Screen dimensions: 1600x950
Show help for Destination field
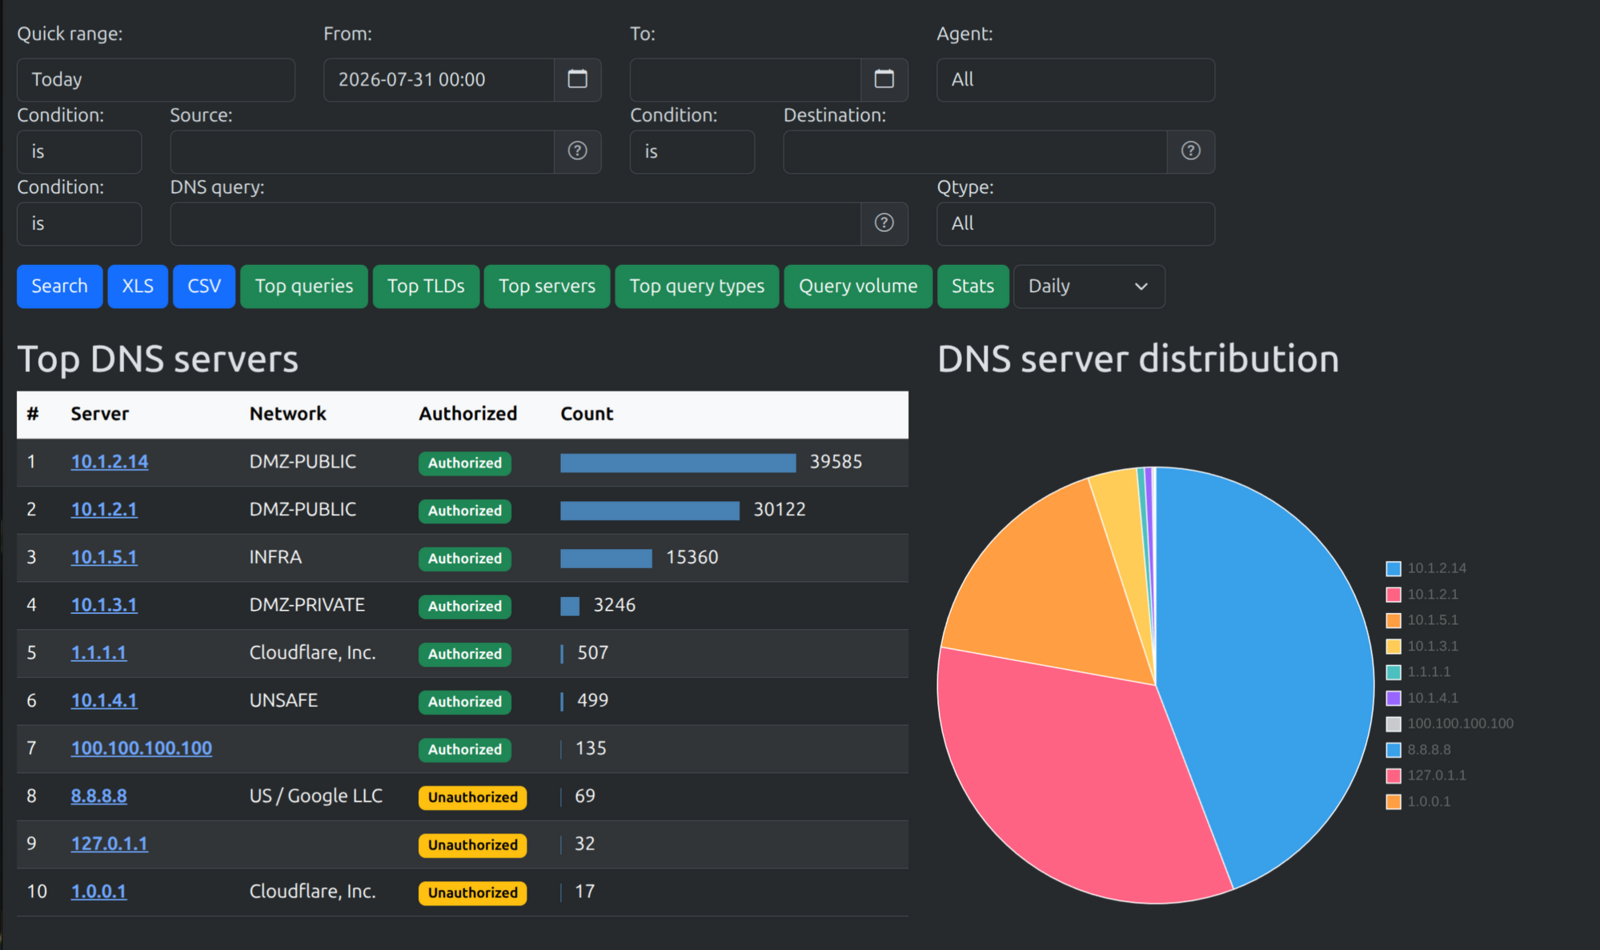tap(1191, 151)
